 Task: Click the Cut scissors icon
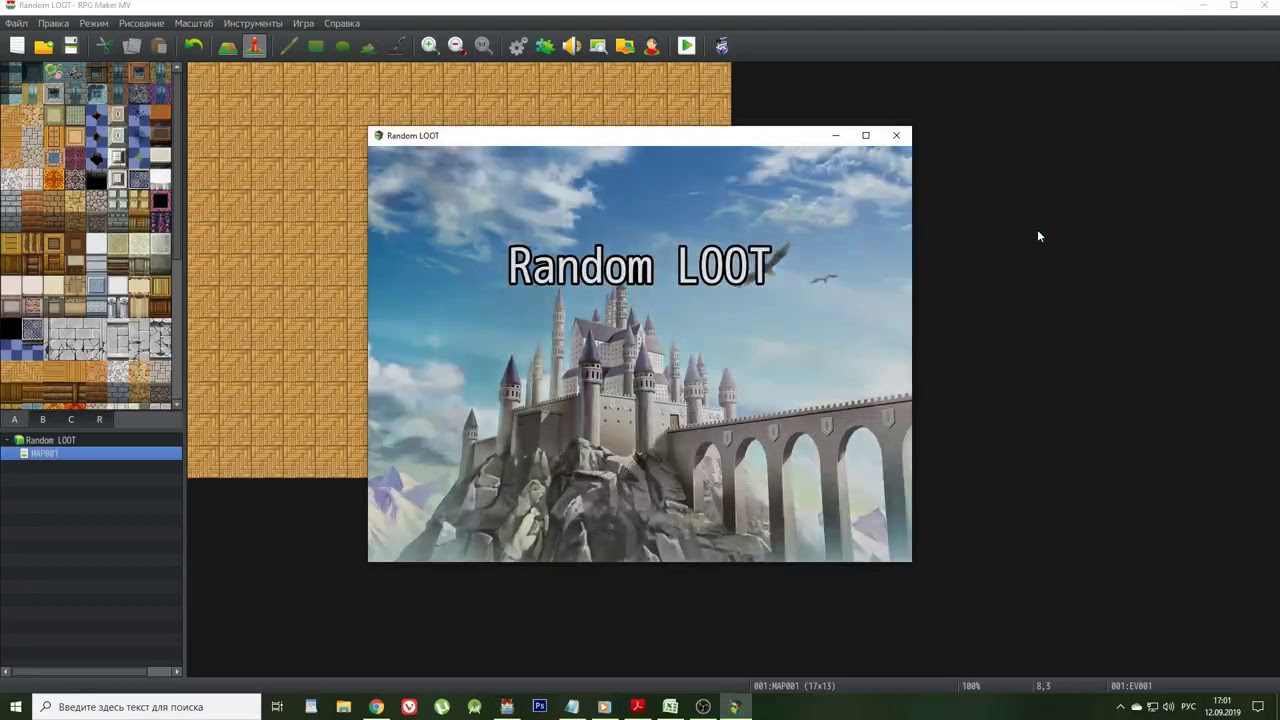pyautogui.click(x=104, y=45)
